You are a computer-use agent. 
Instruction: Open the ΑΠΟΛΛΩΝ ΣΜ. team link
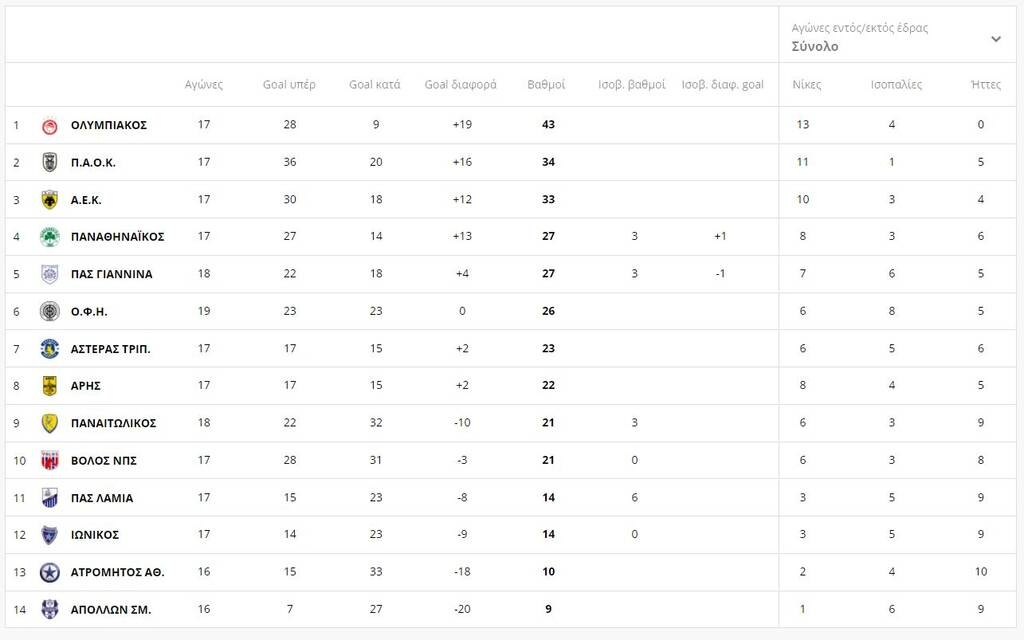110,609
